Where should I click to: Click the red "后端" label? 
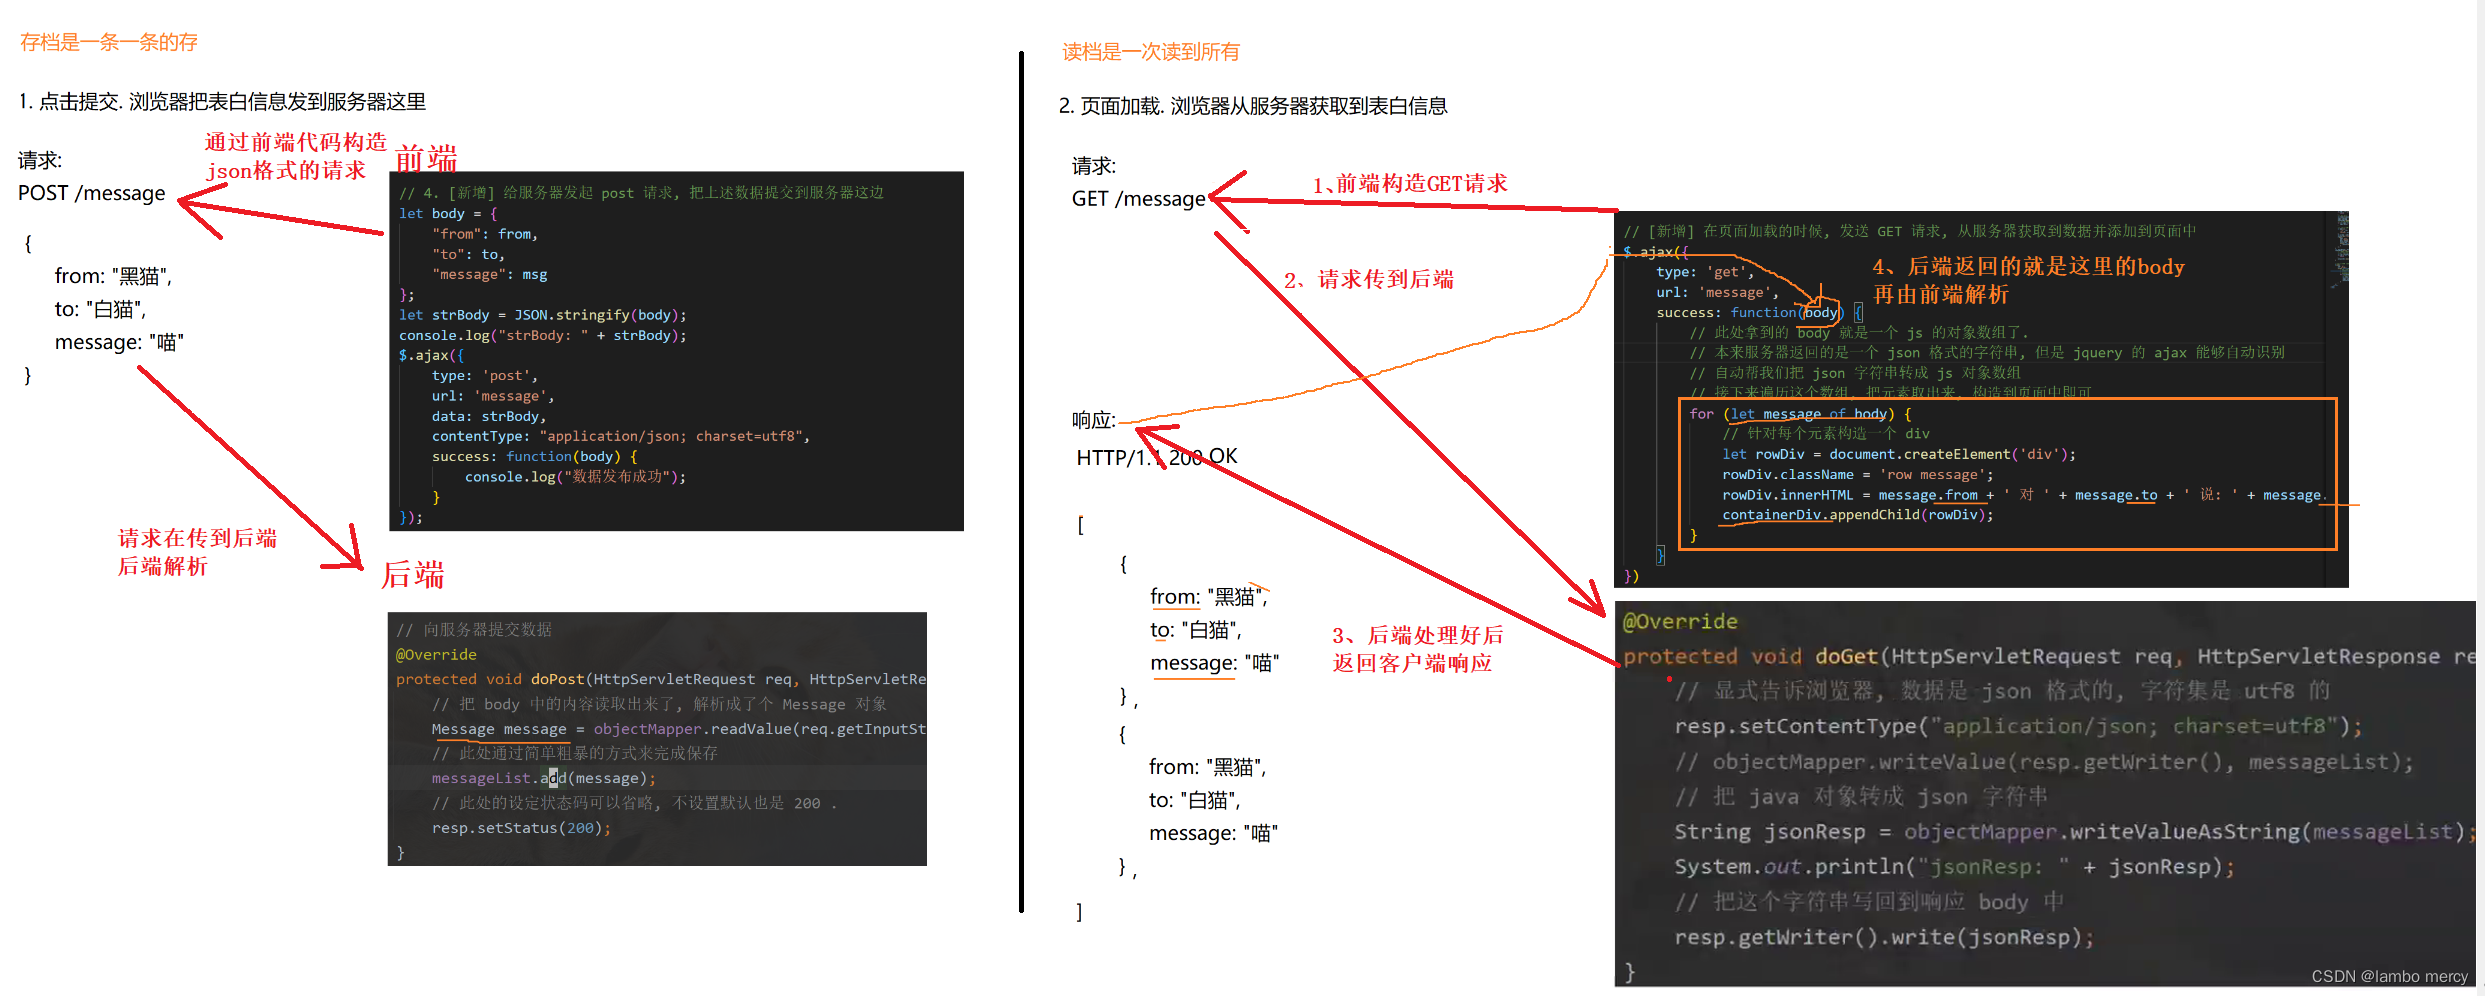tap(413, 574)
